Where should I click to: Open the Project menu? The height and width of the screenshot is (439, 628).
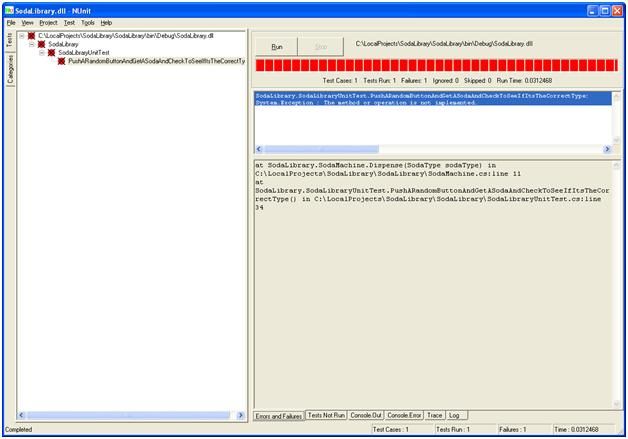48,23
